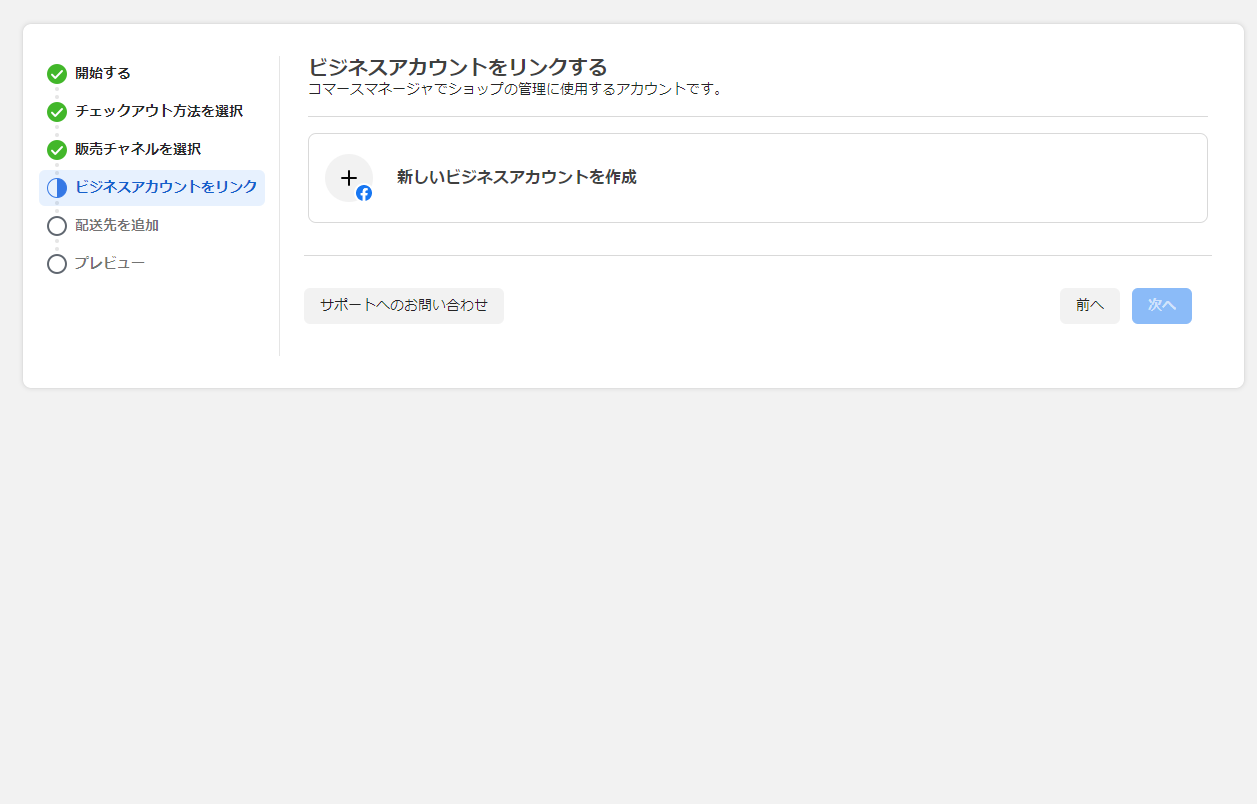
Task: Click the checkmark icon for チェックアウト方法を選択
Action: 57,112
